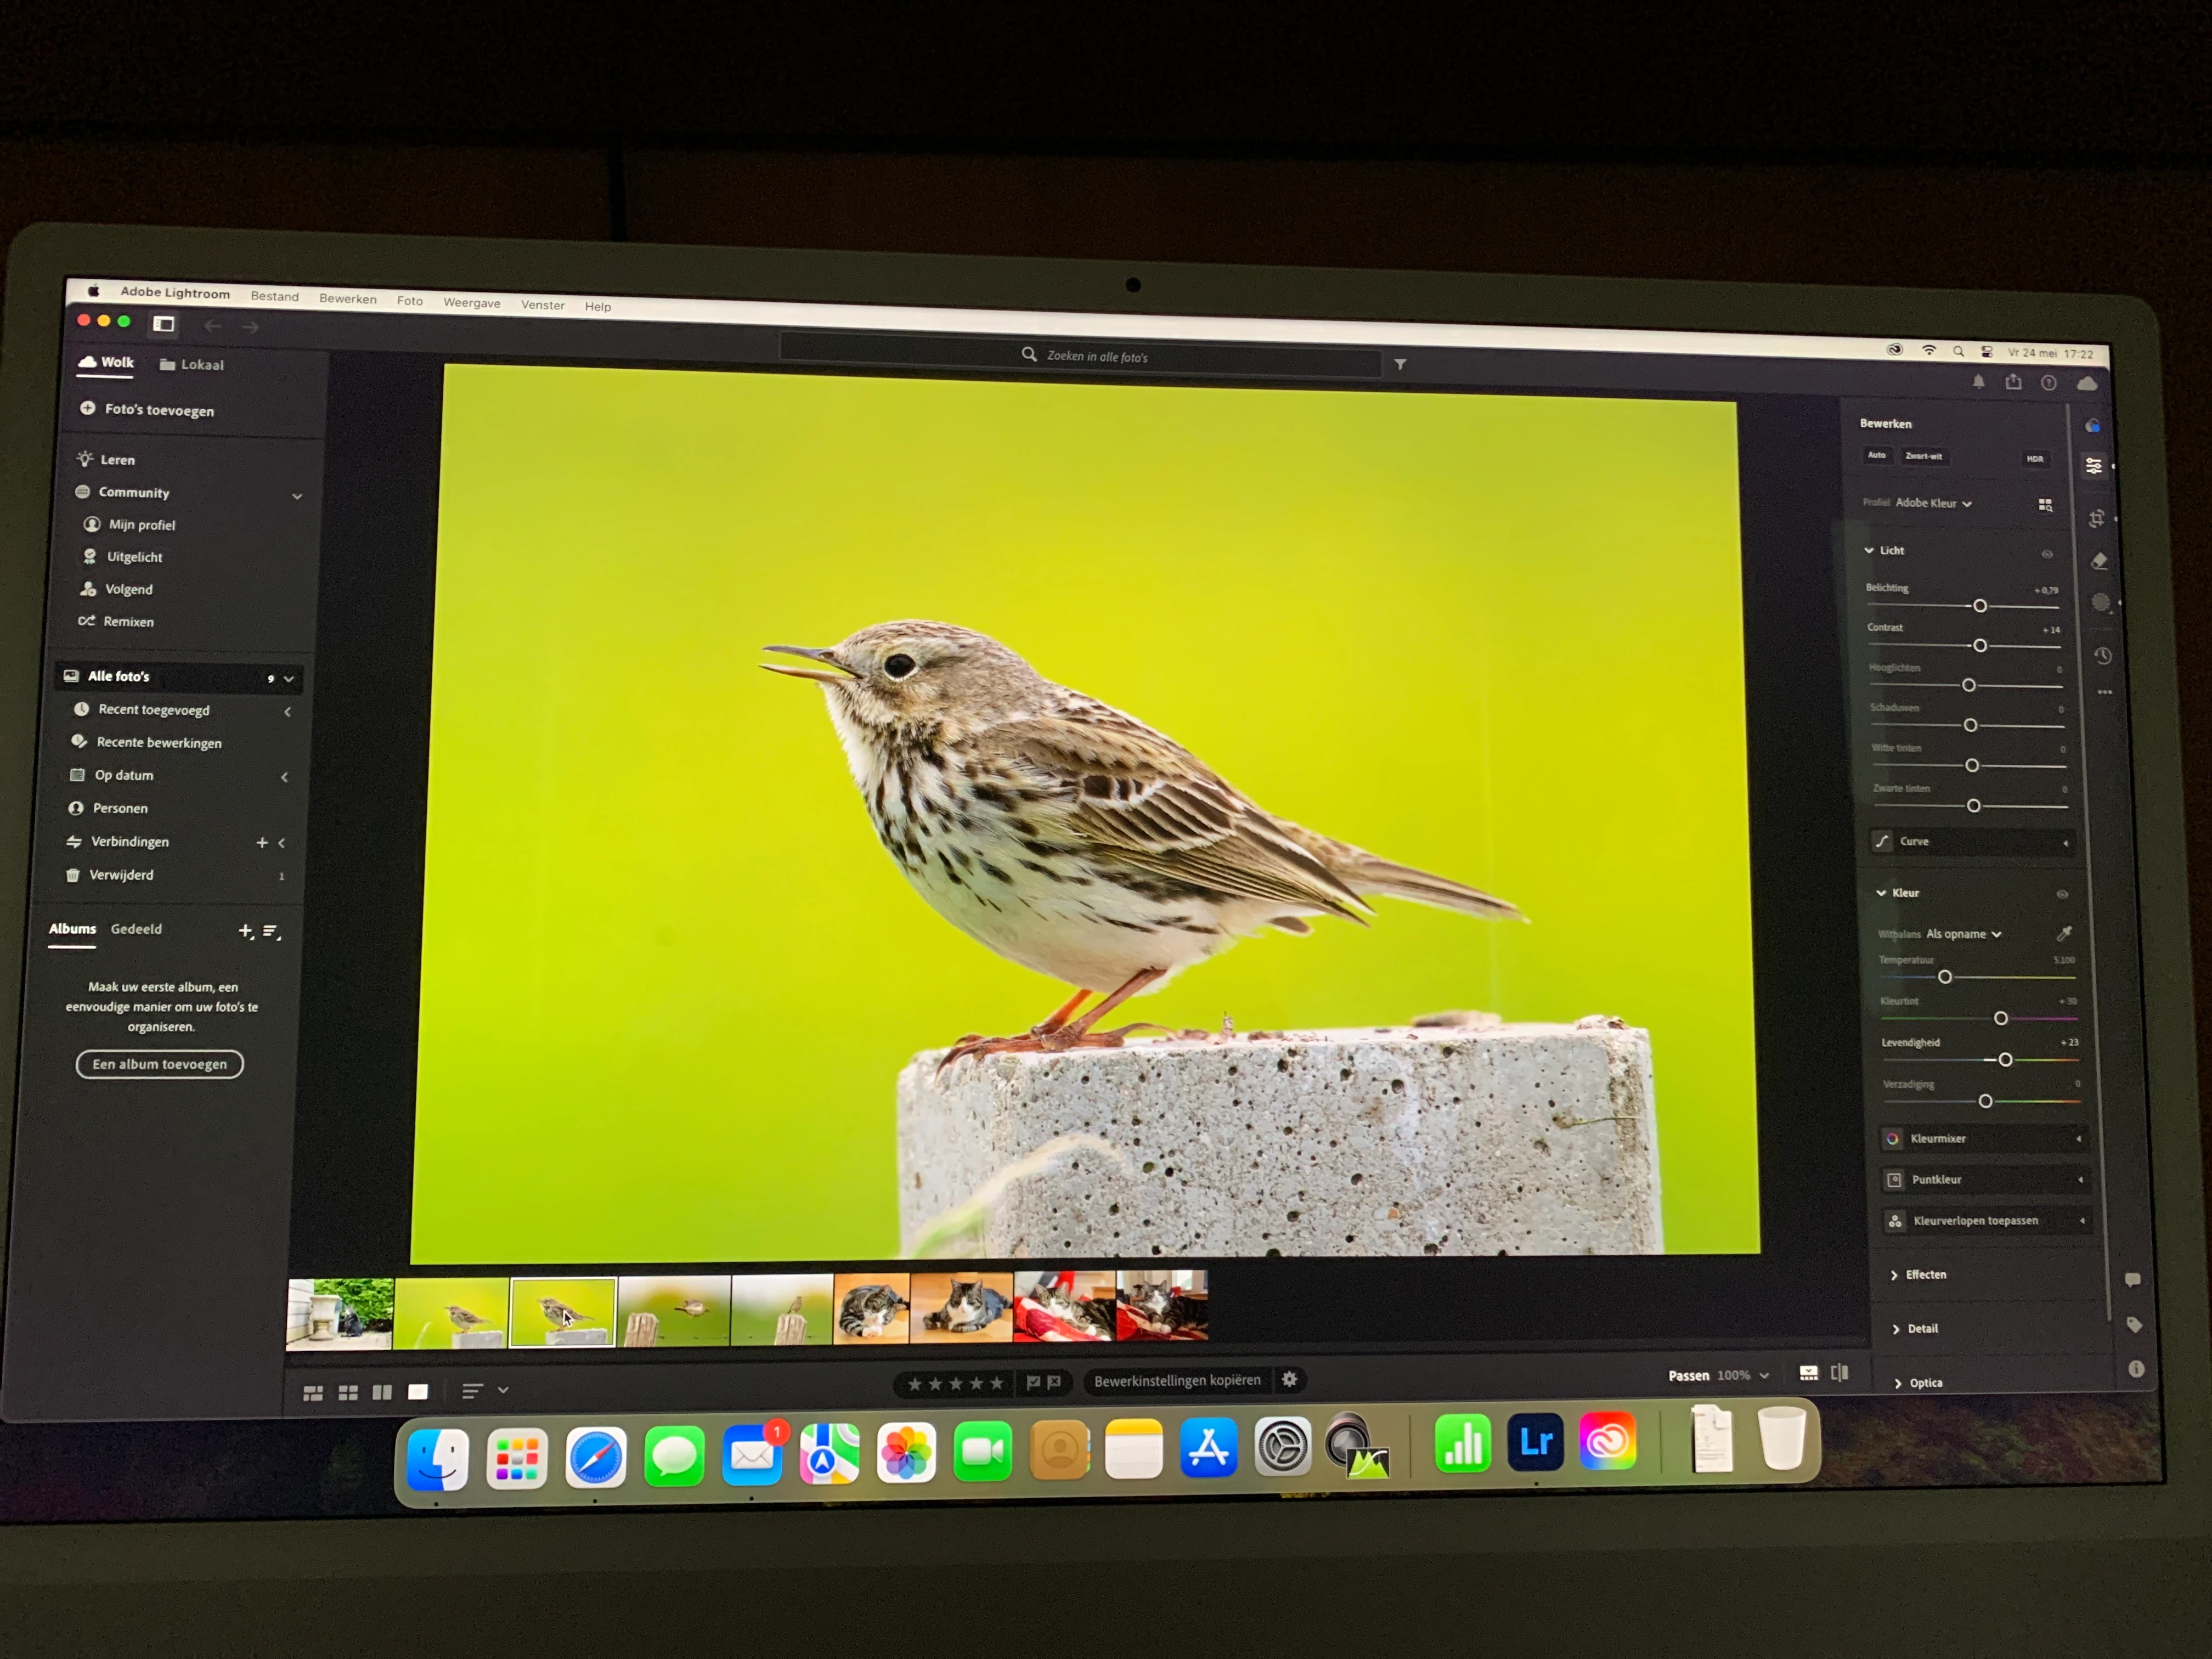Click the search filter funnel icon

coord(1400,365)
